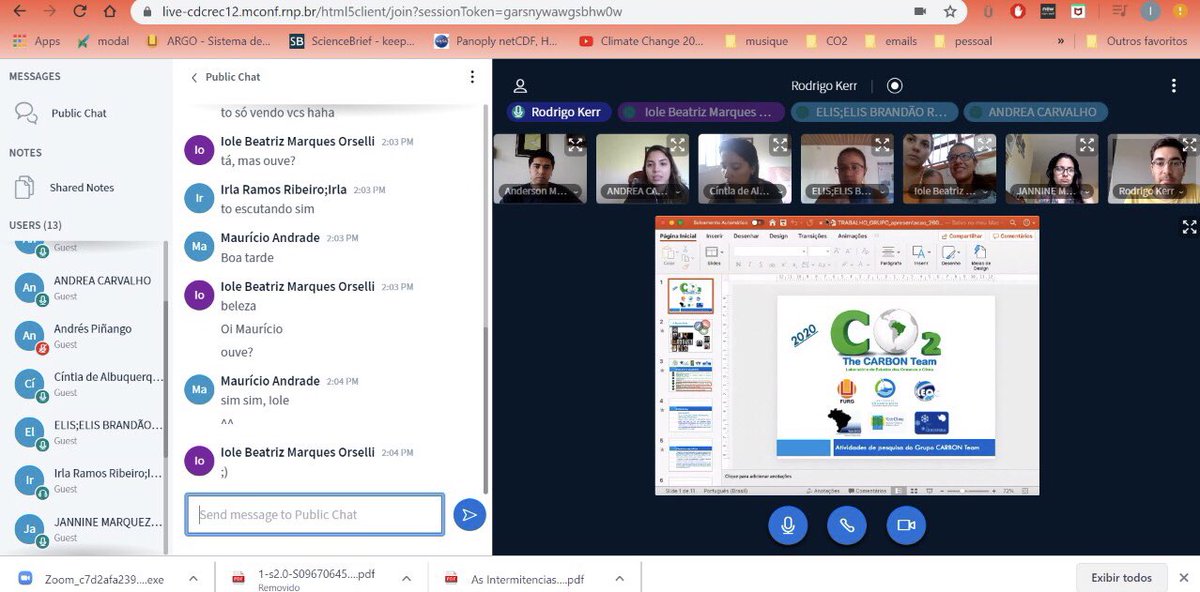This screenshot has width=1200, height=592.
Task: Expand JANNINE's webcam to fullscreen
Action: click(x=1087, y=145)
